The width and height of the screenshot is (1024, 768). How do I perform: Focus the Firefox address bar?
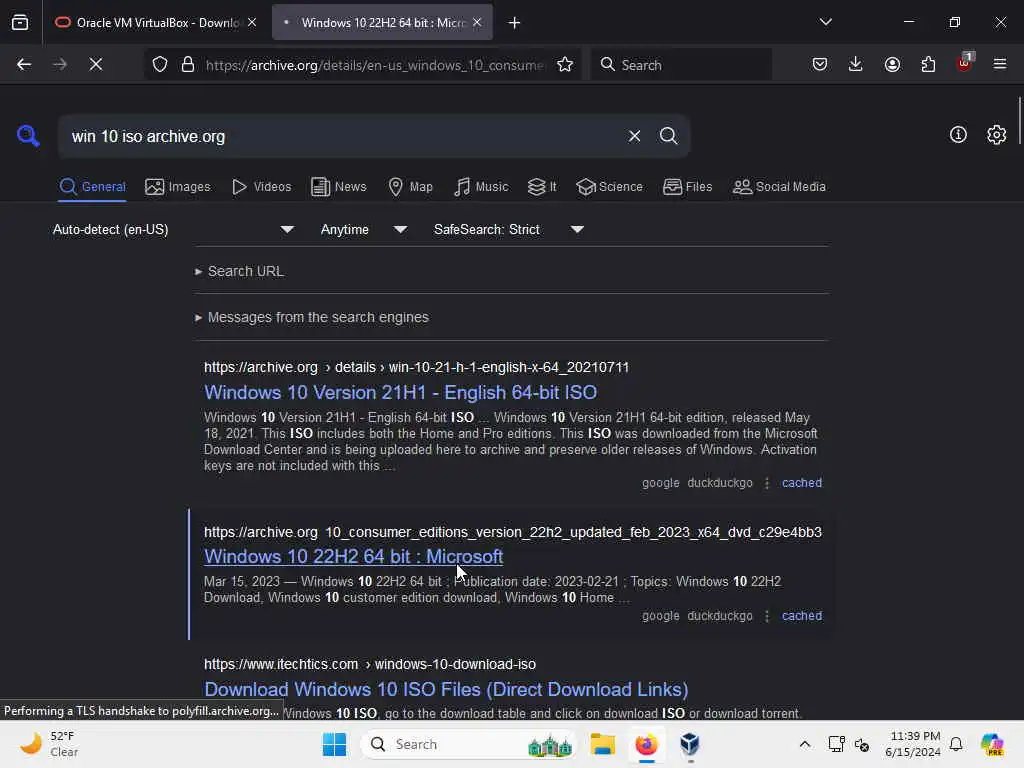tap(374, 65)
